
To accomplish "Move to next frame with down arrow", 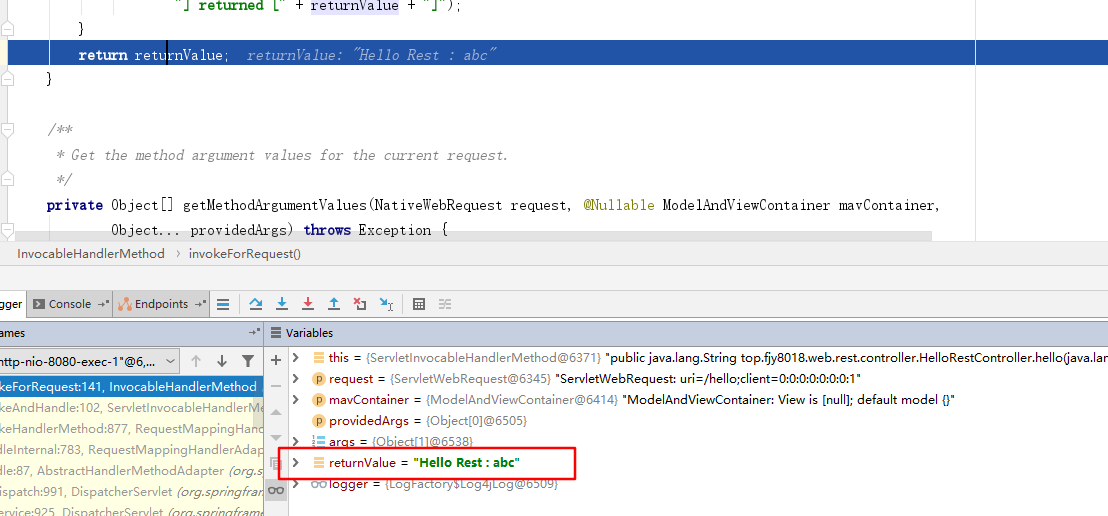I will coord(222,361).
